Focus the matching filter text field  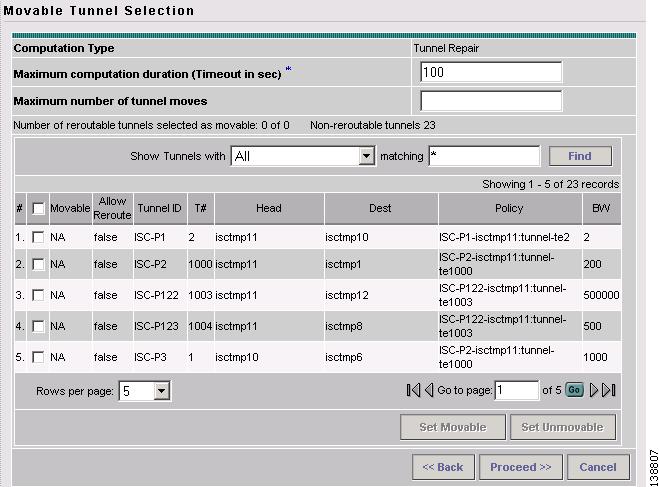click(x=484, y=156)
